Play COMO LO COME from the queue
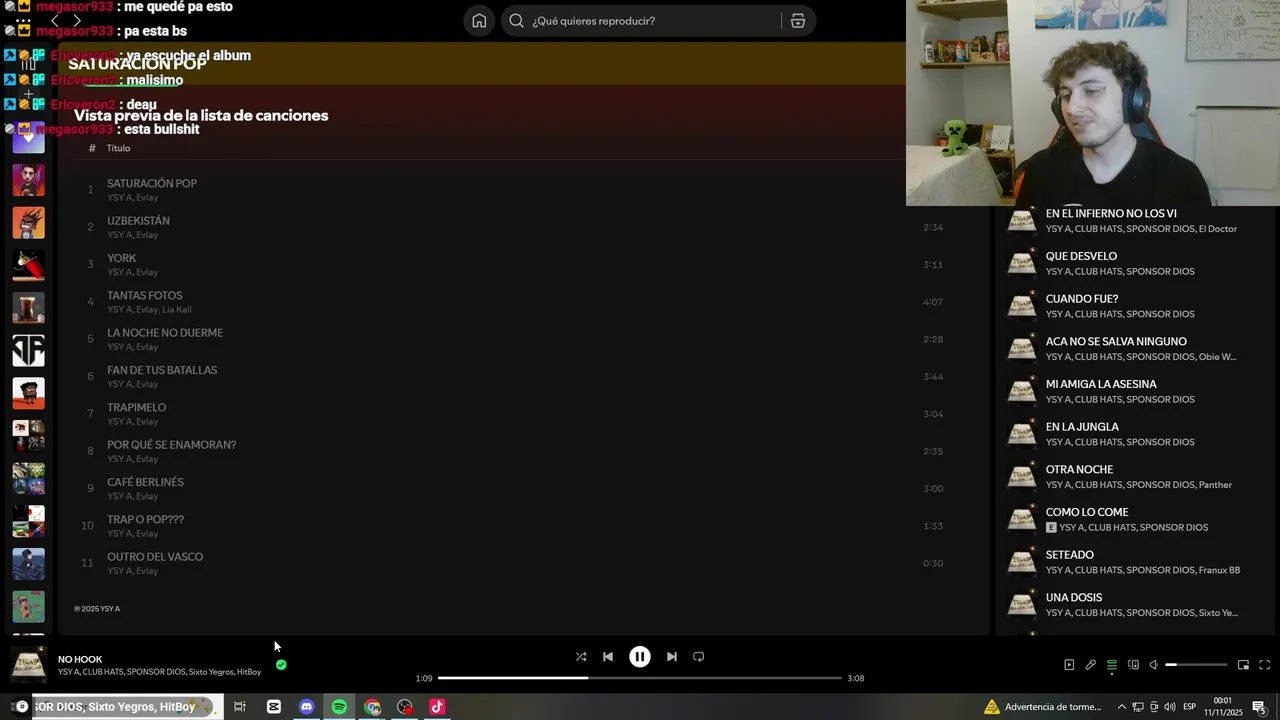This screenshot has width=1280, height=720. coord(1135,519)
